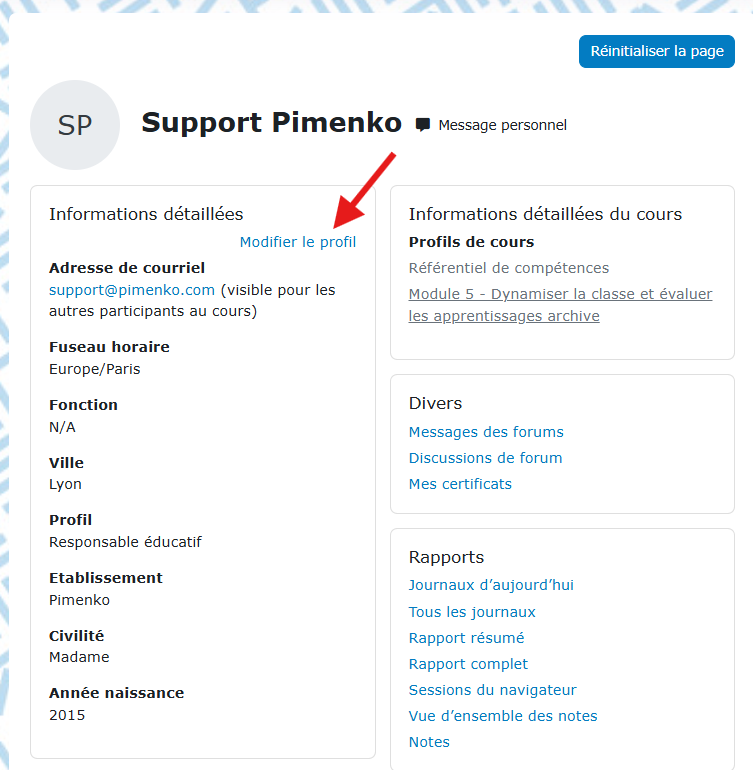Open the Message personnel link
The image size is (753, 770).
click(x=502, y=125)
